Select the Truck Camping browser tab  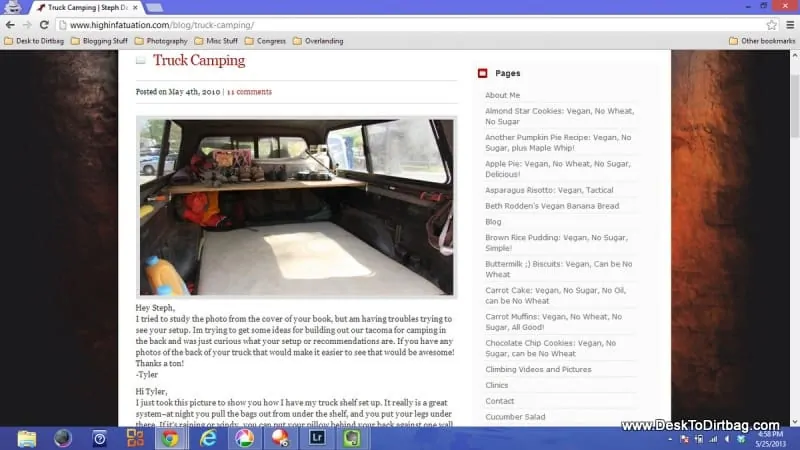pyautogui.click(x=87, y=8)
